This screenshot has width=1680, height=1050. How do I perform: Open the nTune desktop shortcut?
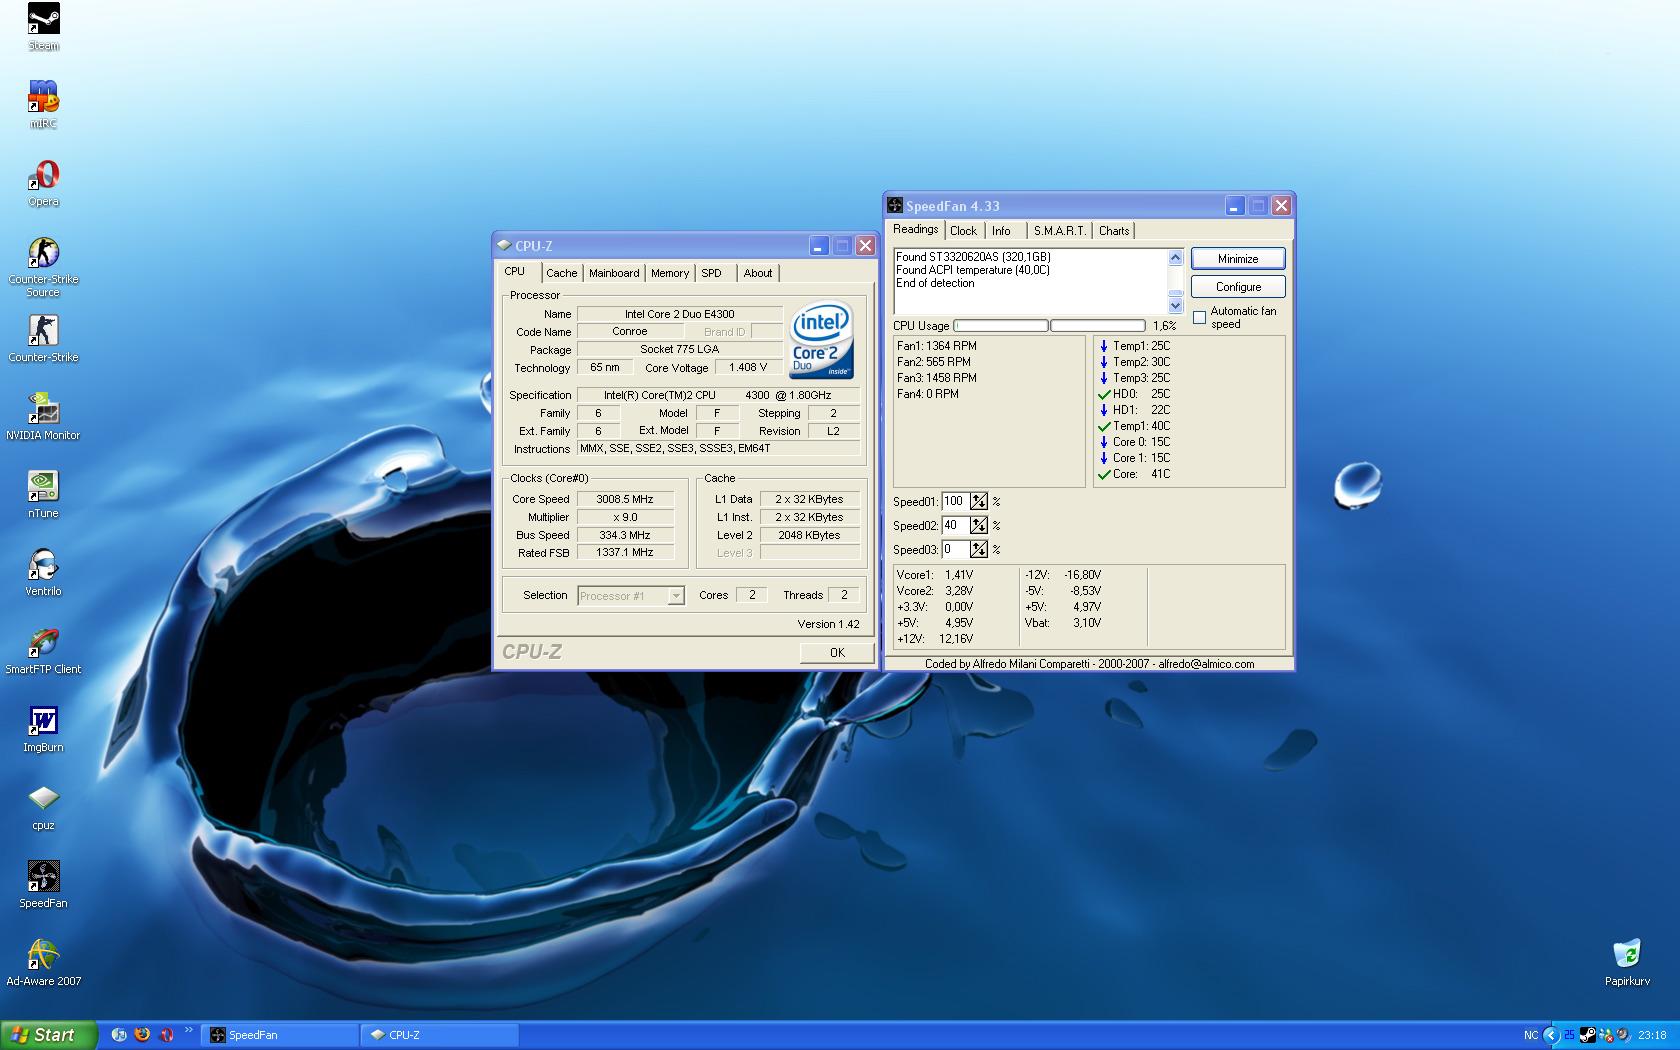[43, 495]
